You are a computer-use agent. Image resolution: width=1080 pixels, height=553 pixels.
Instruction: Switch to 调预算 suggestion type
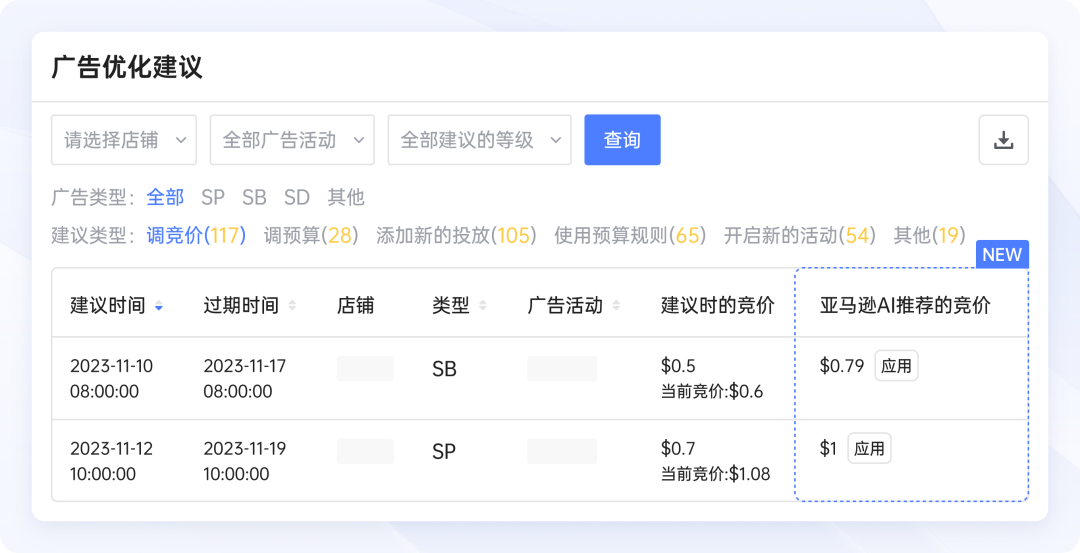pos(310,236)
